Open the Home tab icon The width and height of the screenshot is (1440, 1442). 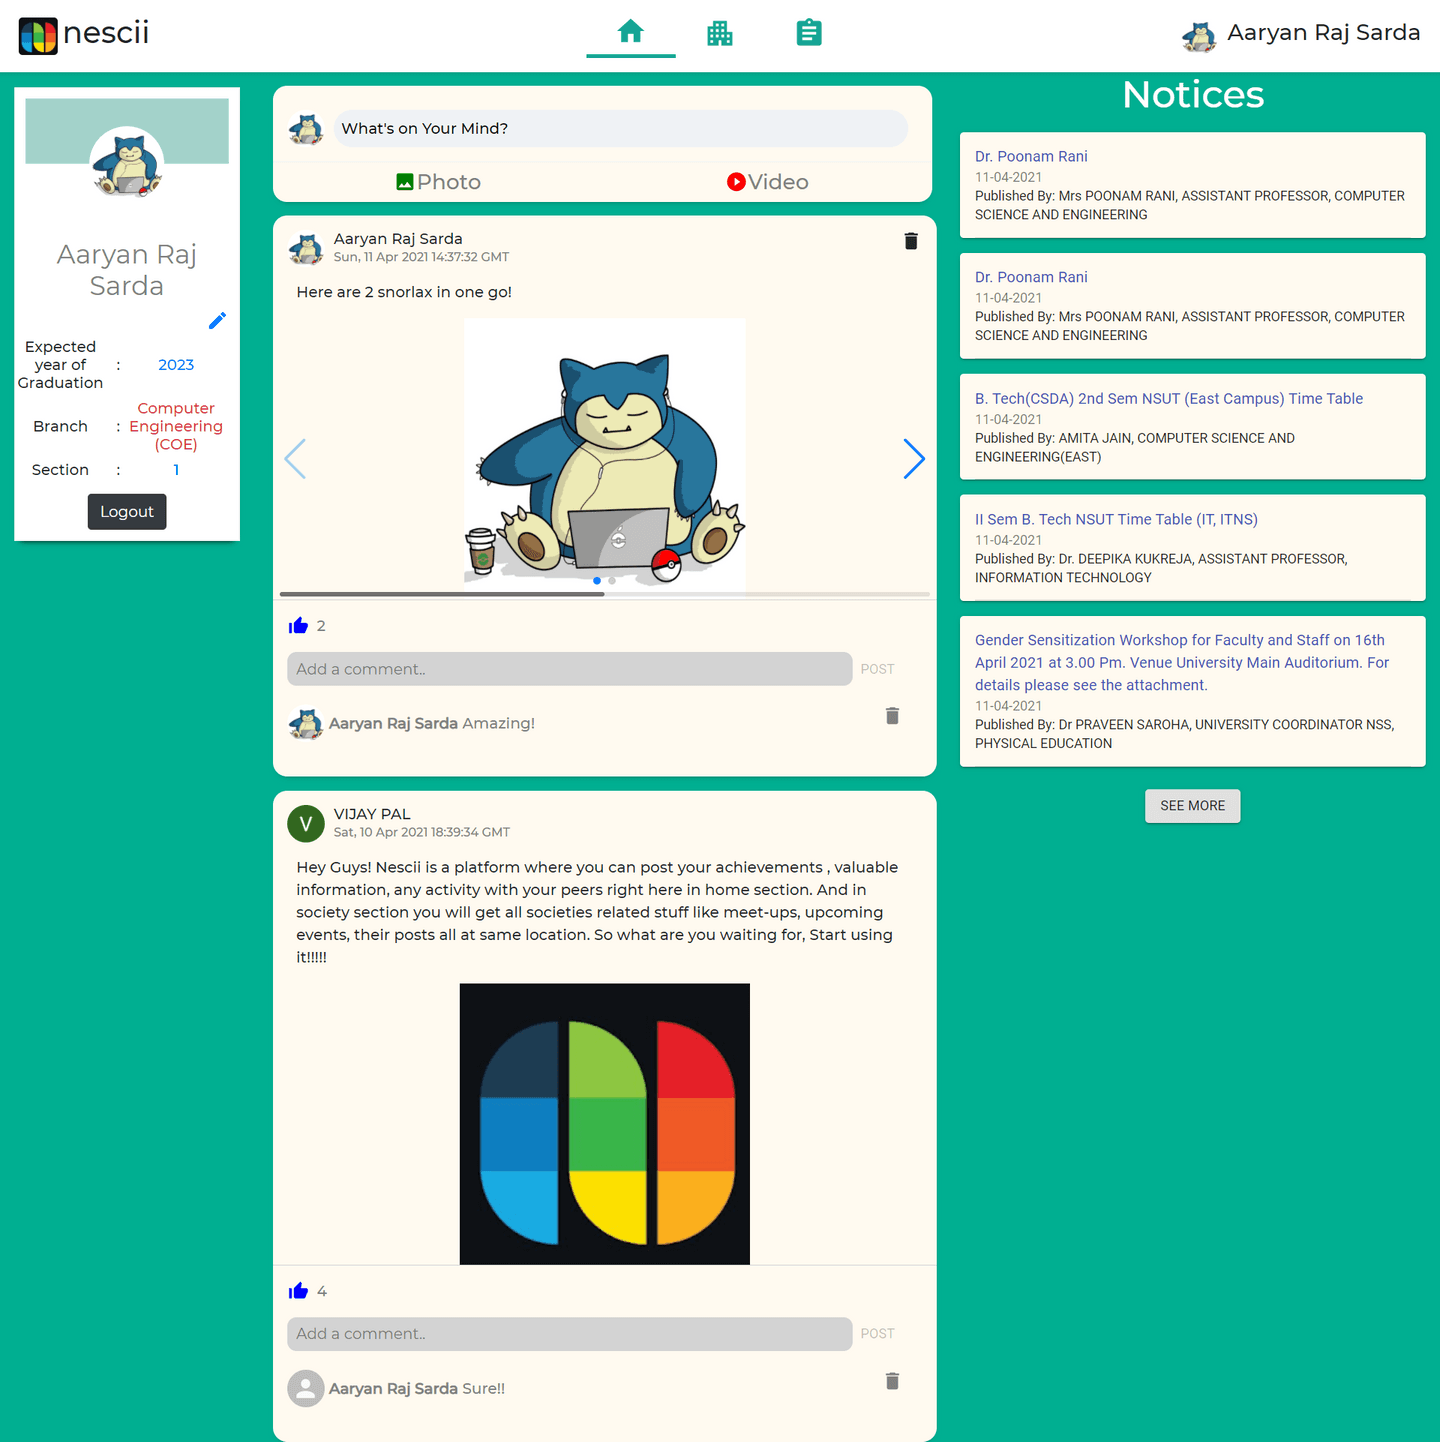click(630, 32)
